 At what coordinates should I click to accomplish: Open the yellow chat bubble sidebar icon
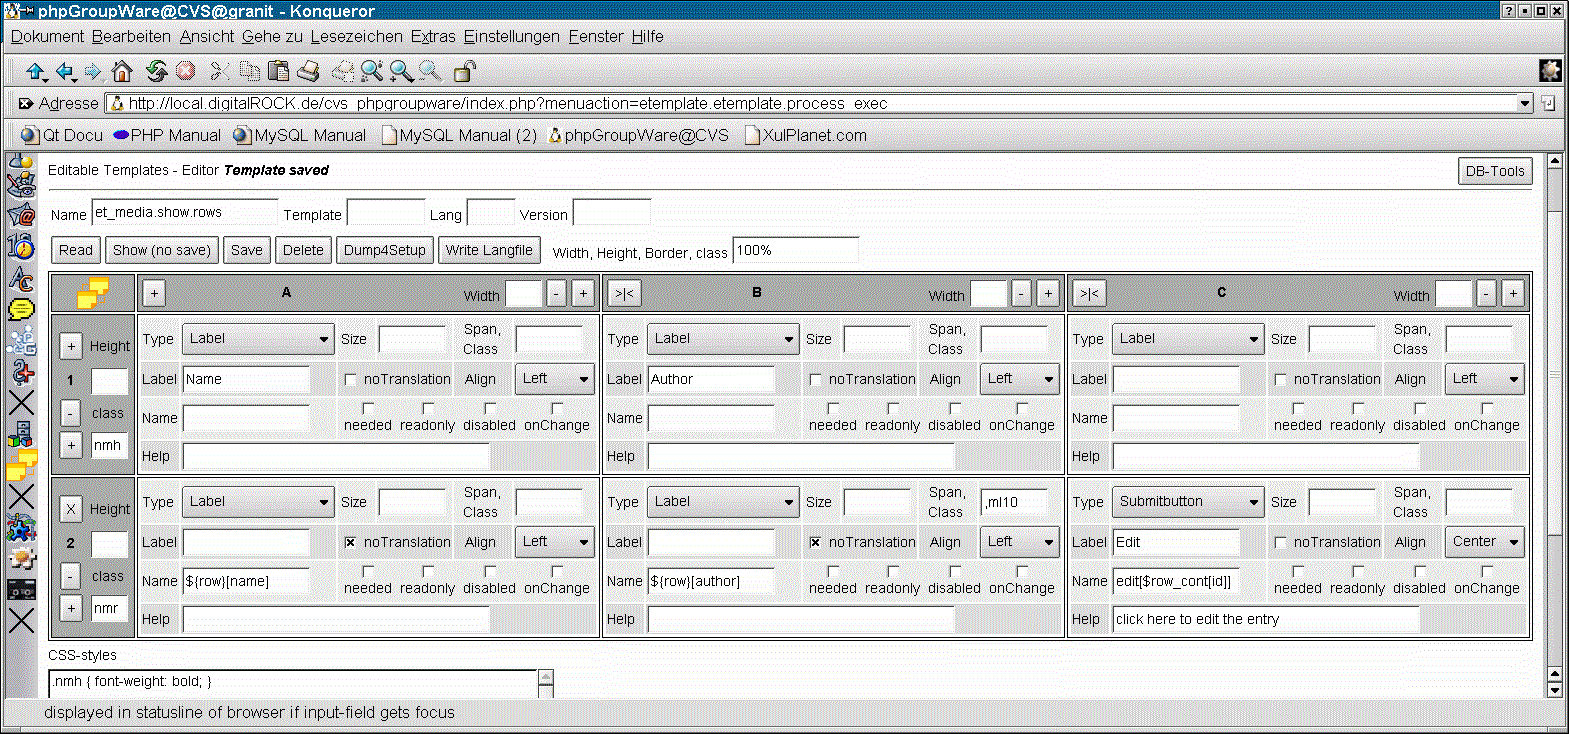click(x=21, y=309)
